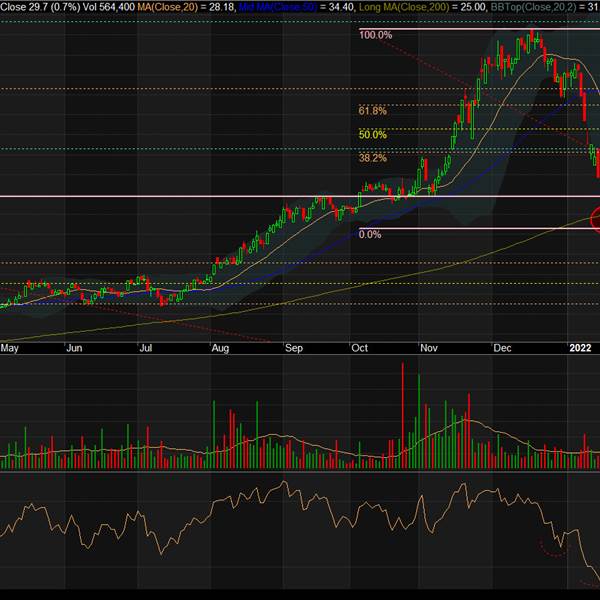Click the 'Jun' date axis label
The width and height of the screenshot is (600, 600).
point(74,348)
